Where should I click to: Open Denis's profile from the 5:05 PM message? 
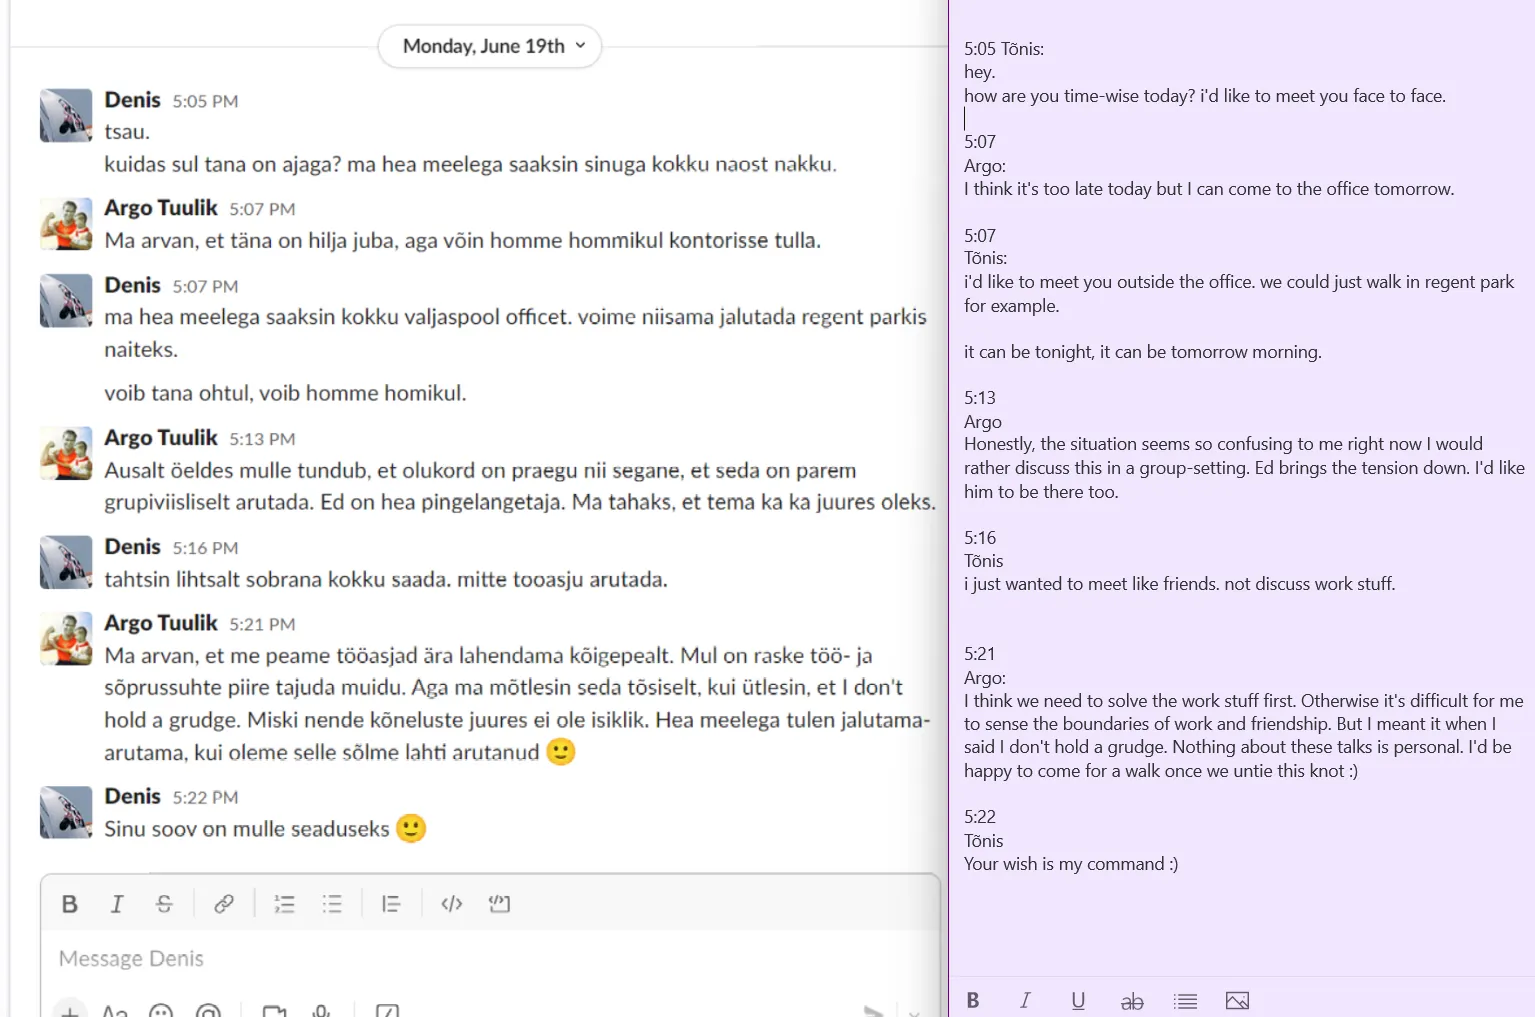click(x=132, y=100)
